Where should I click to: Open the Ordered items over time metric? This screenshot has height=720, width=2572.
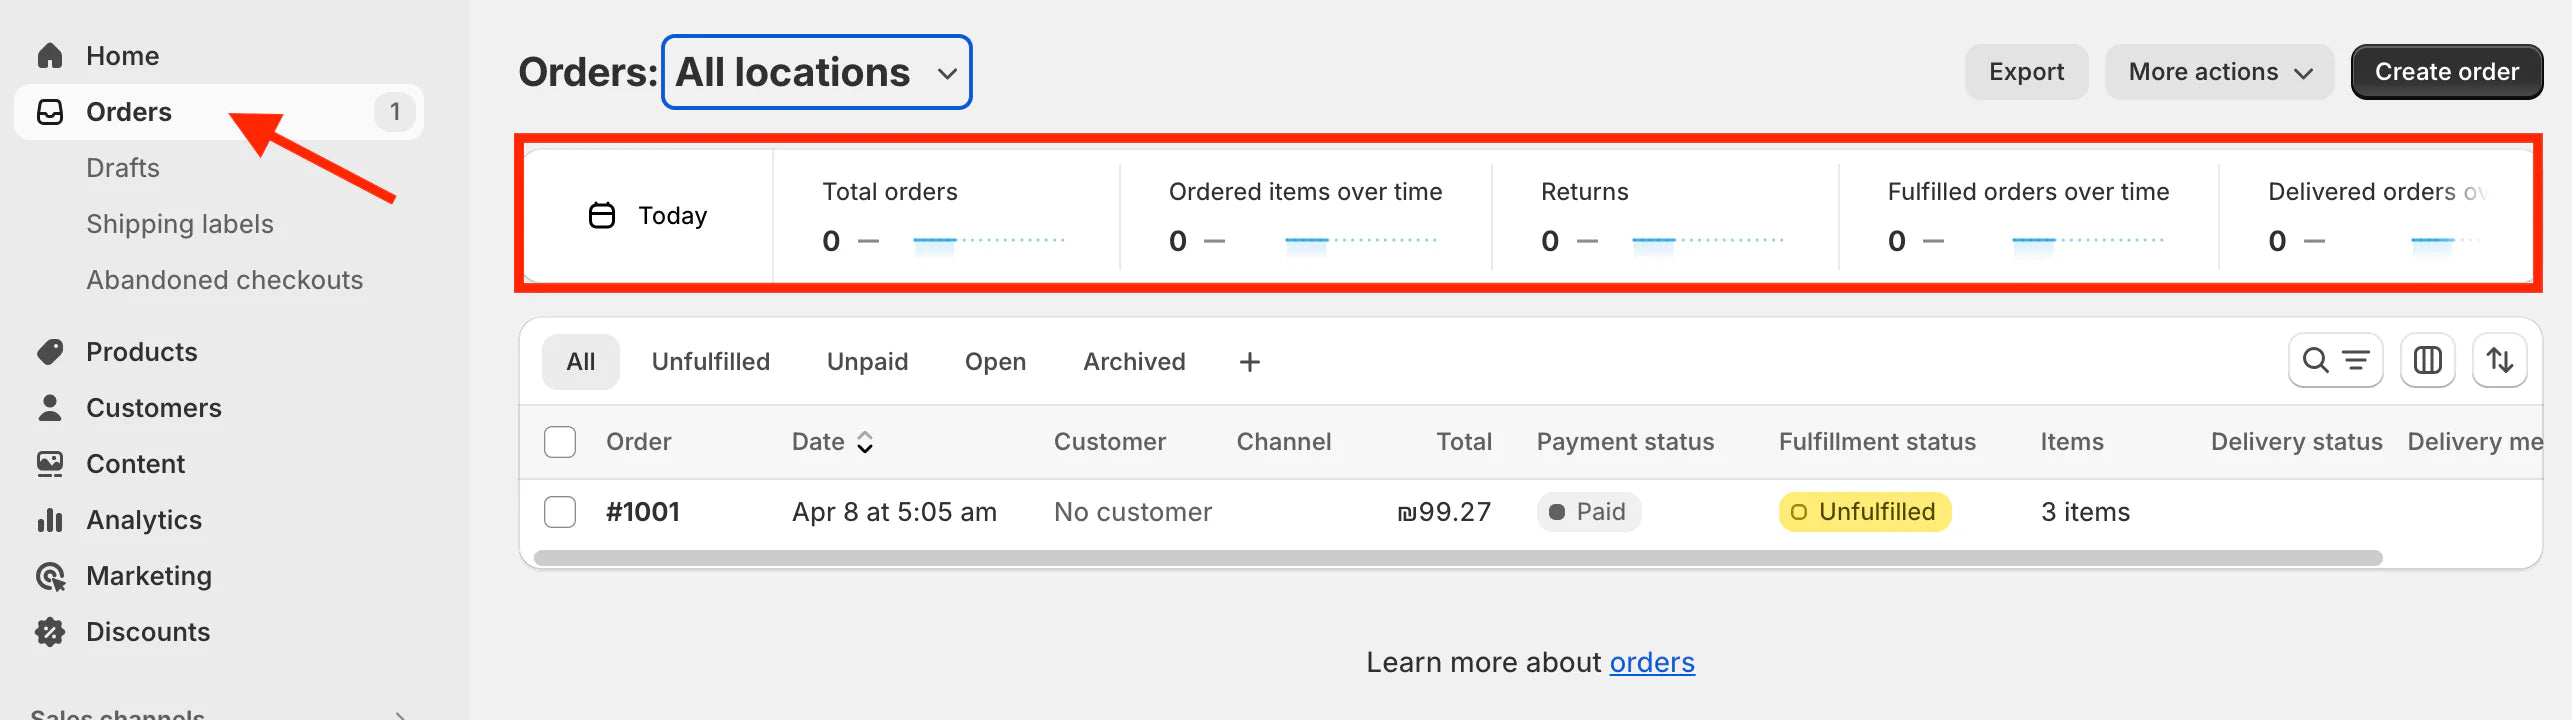point(1305,215)
